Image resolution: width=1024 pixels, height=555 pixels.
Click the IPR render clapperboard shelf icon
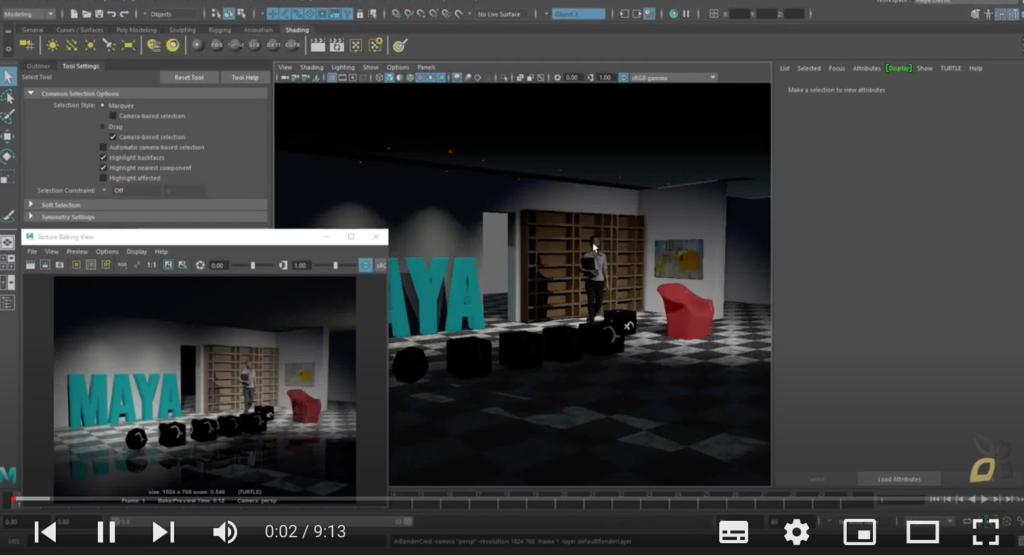pos(336,45)
